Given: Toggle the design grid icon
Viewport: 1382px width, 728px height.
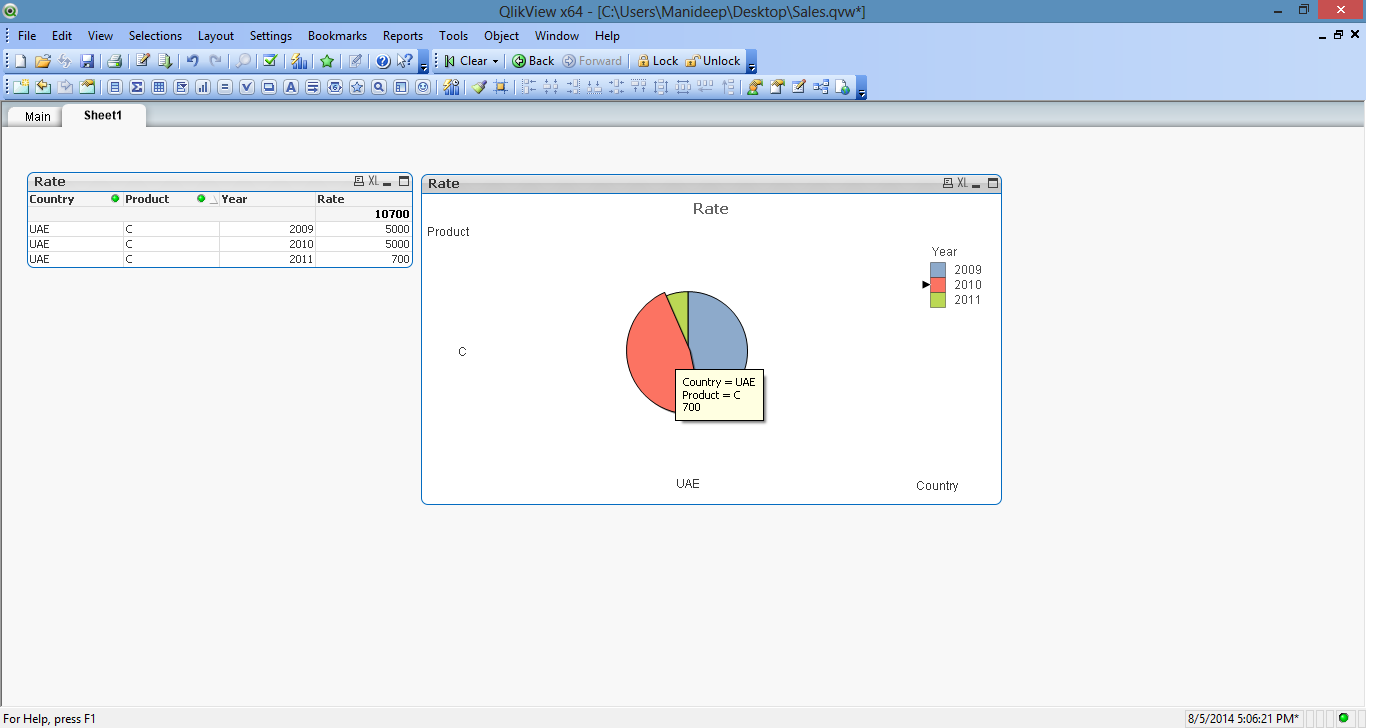Looking at the screenshot, I should 501,87.
